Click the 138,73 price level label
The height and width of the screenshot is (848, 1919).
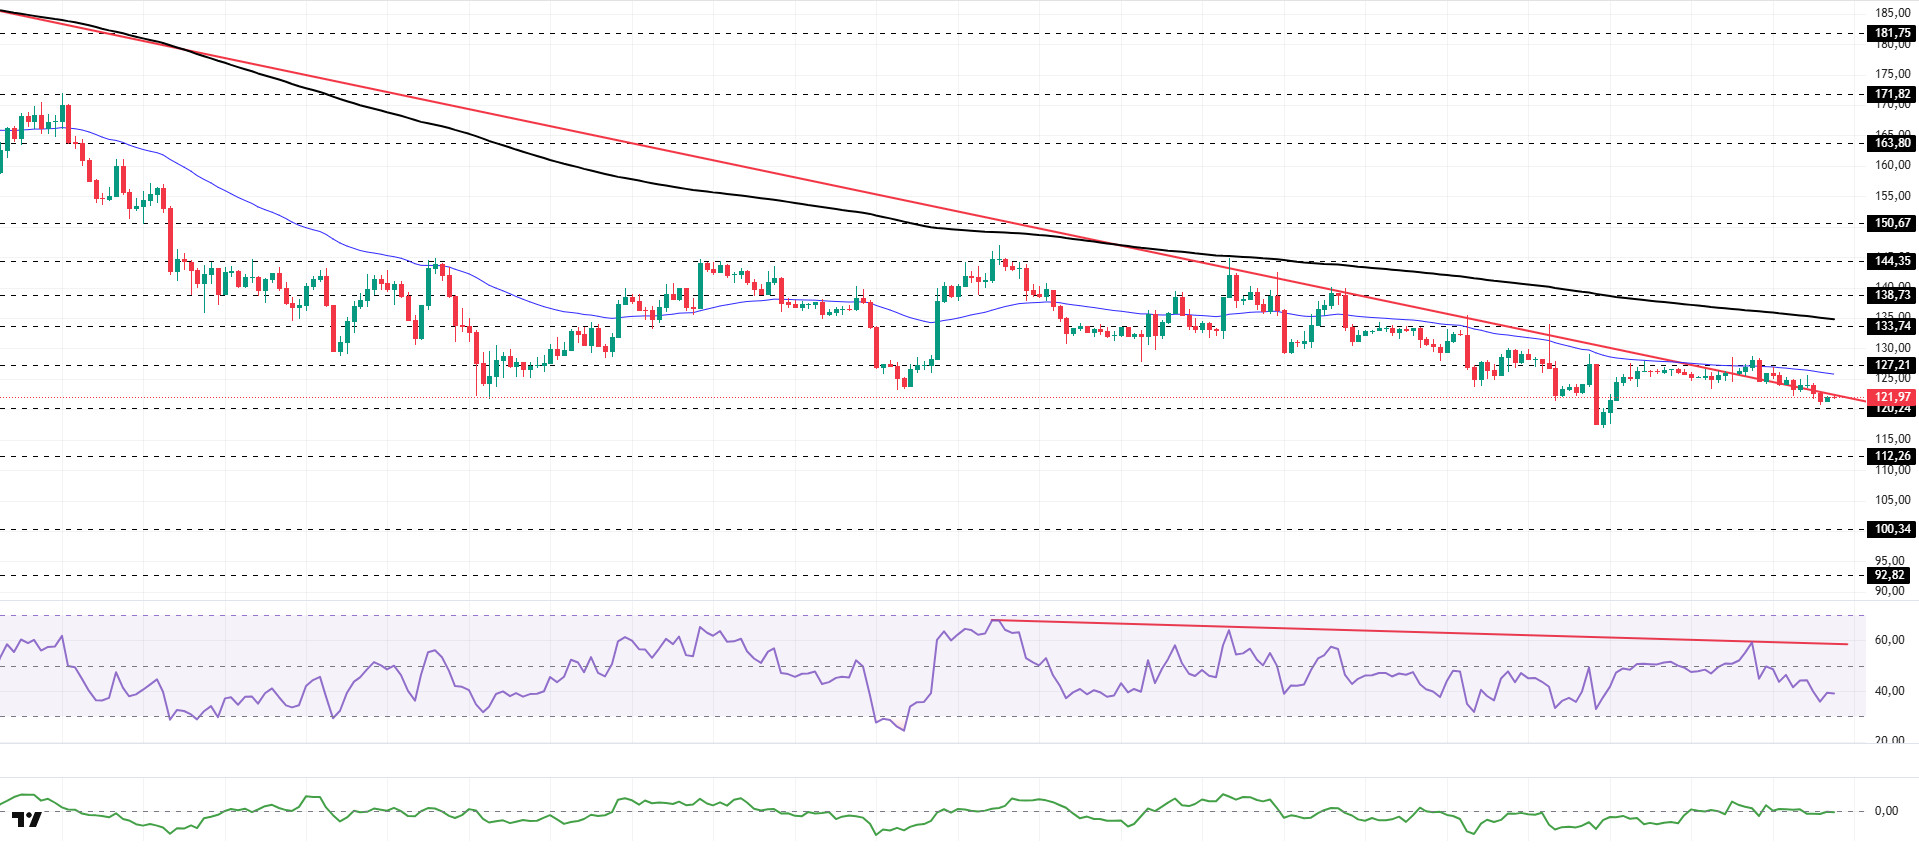pyautogui.click(x=1891, y=295)
